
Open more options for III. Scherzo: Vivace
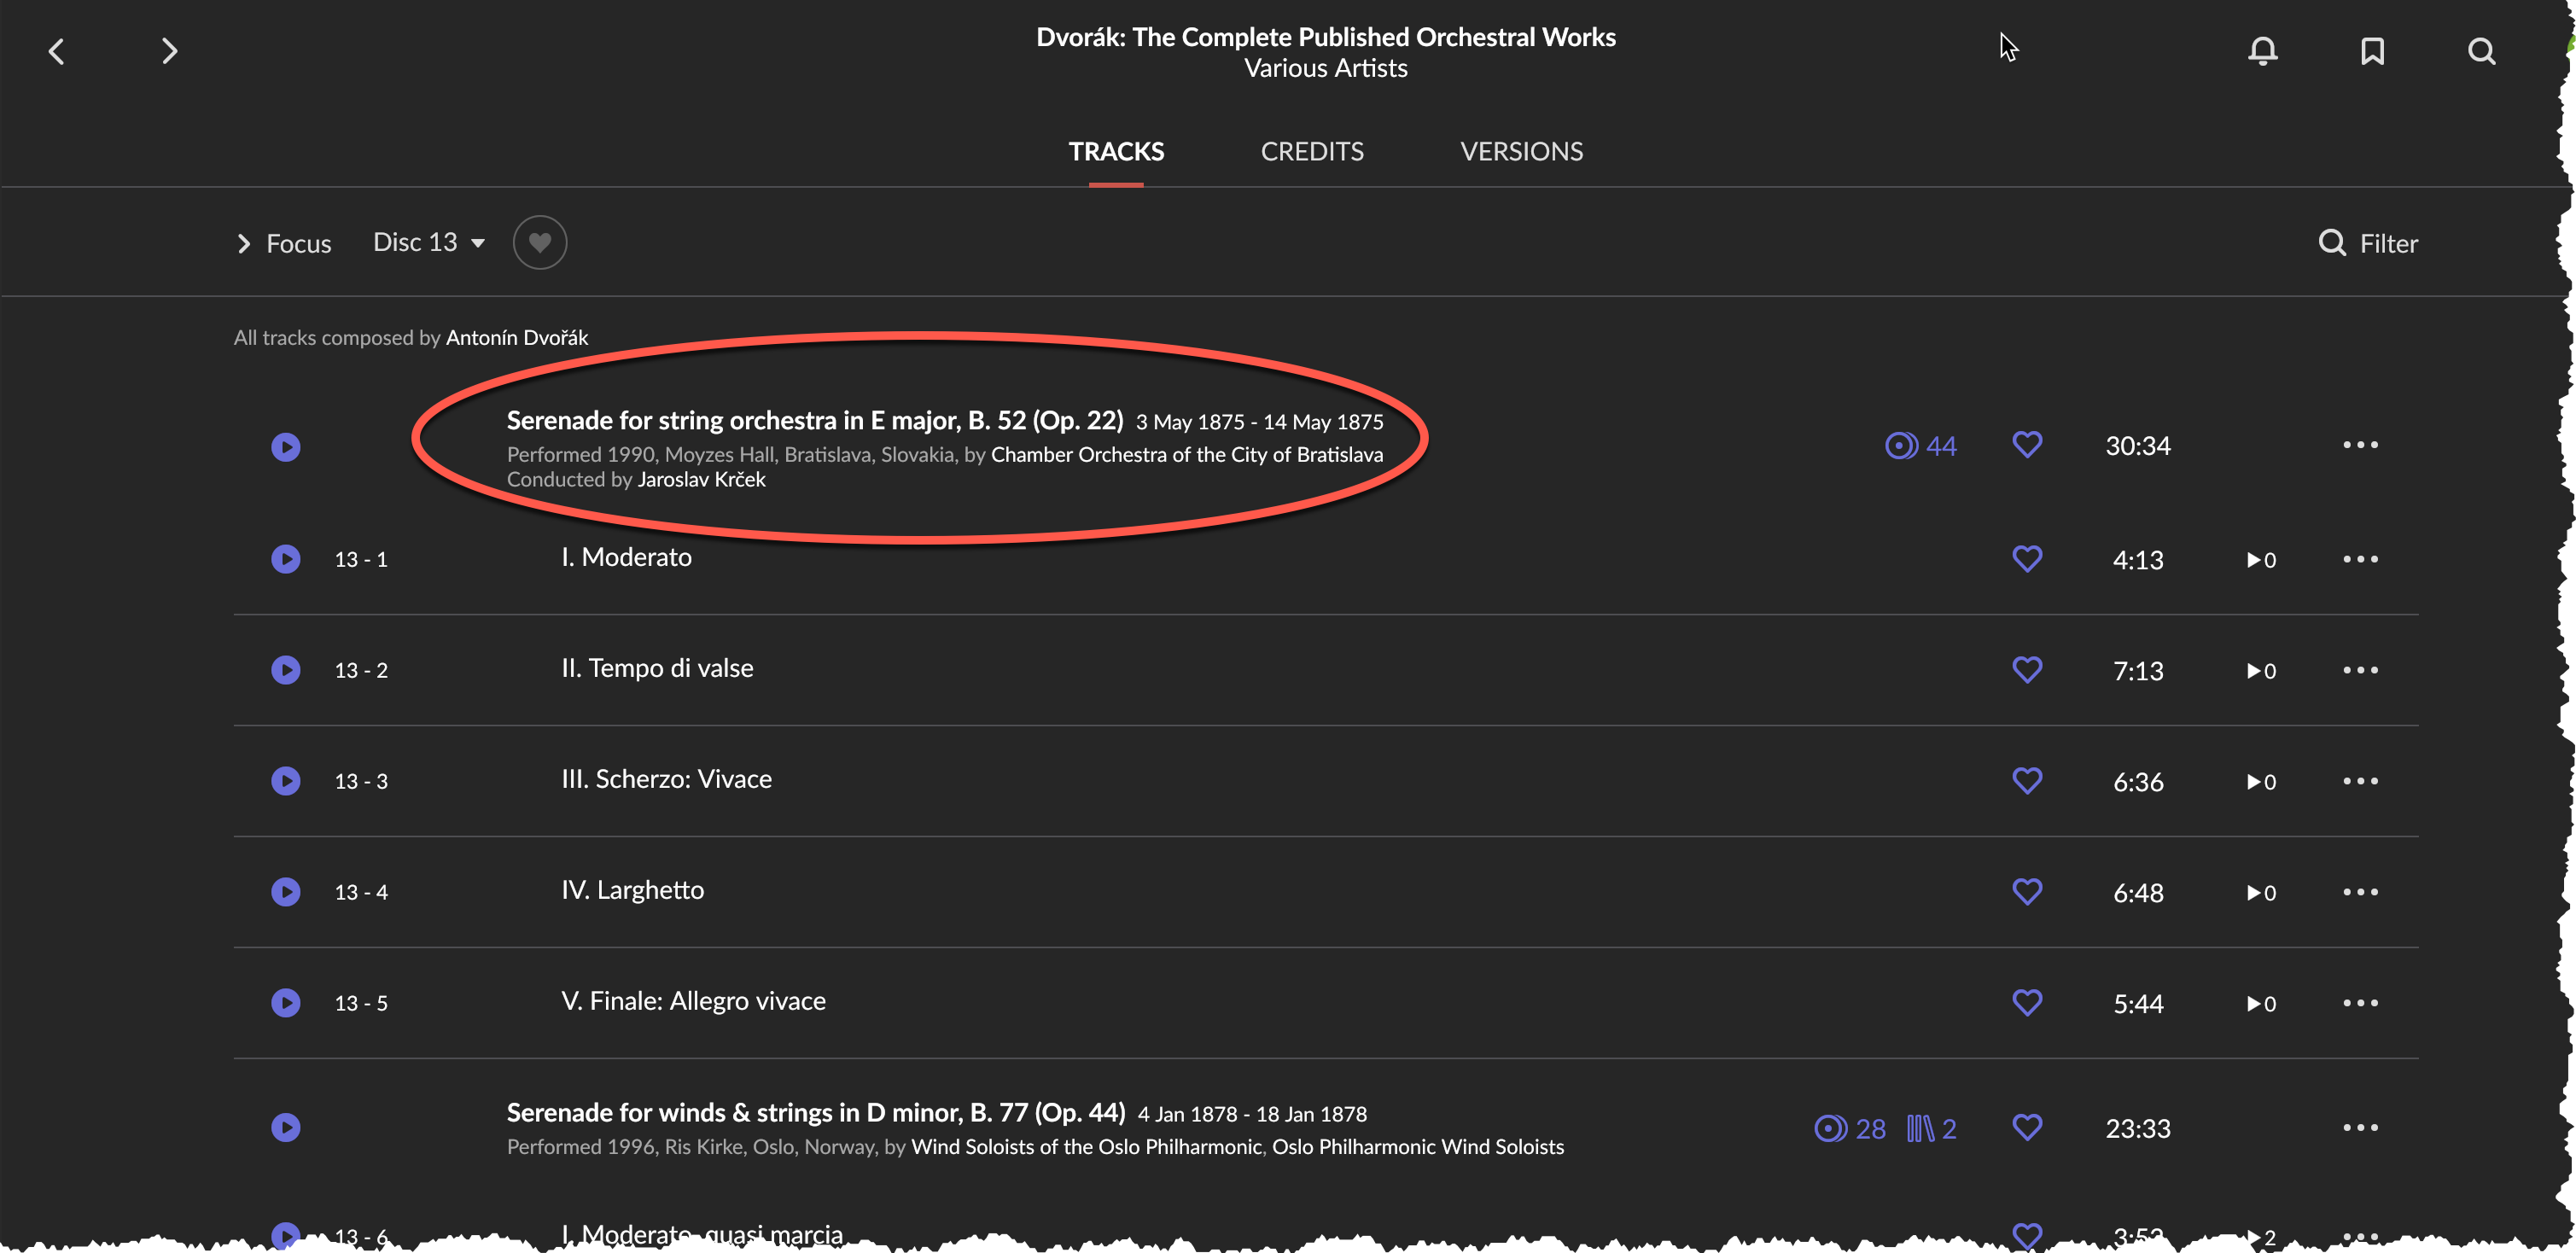tap(2360, 780)
